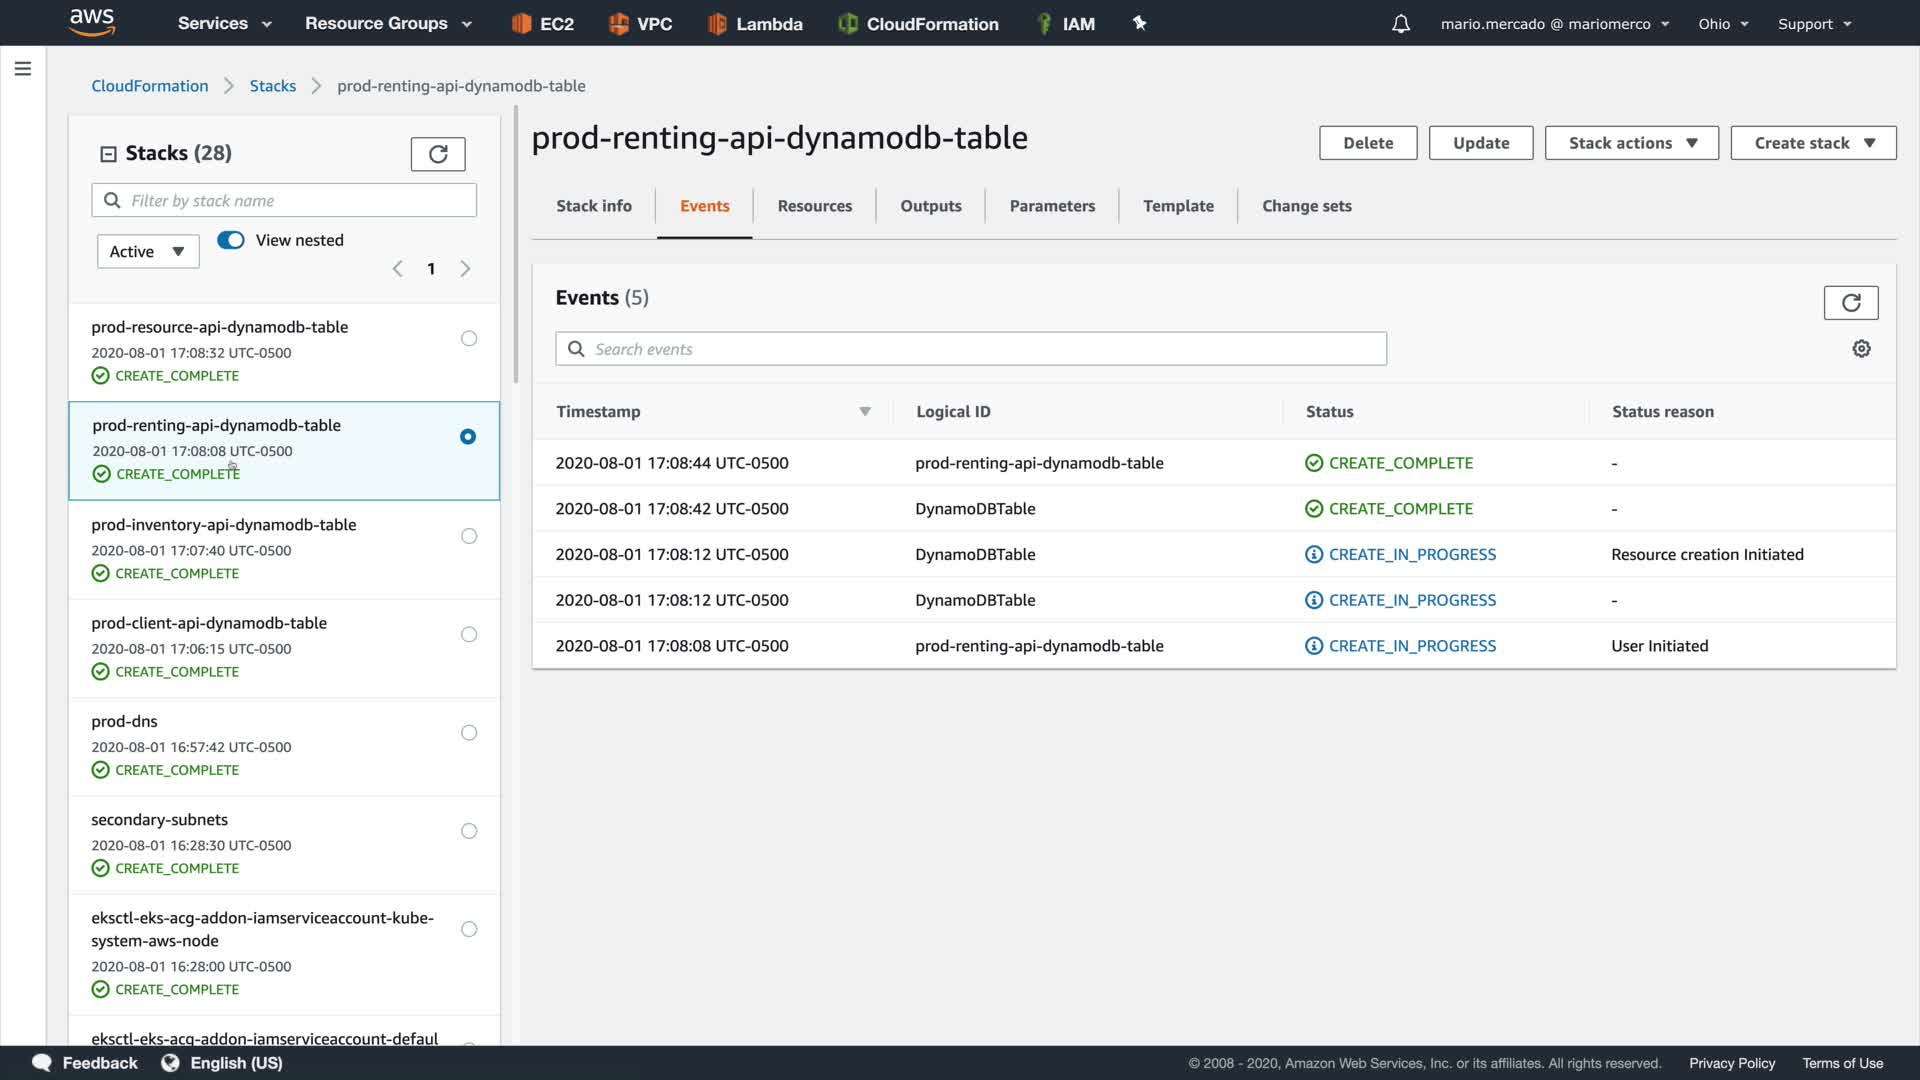The image size is (1920, 1080).
Task: Open the Active filter dropdown
Action: click(x=148, y=252)
